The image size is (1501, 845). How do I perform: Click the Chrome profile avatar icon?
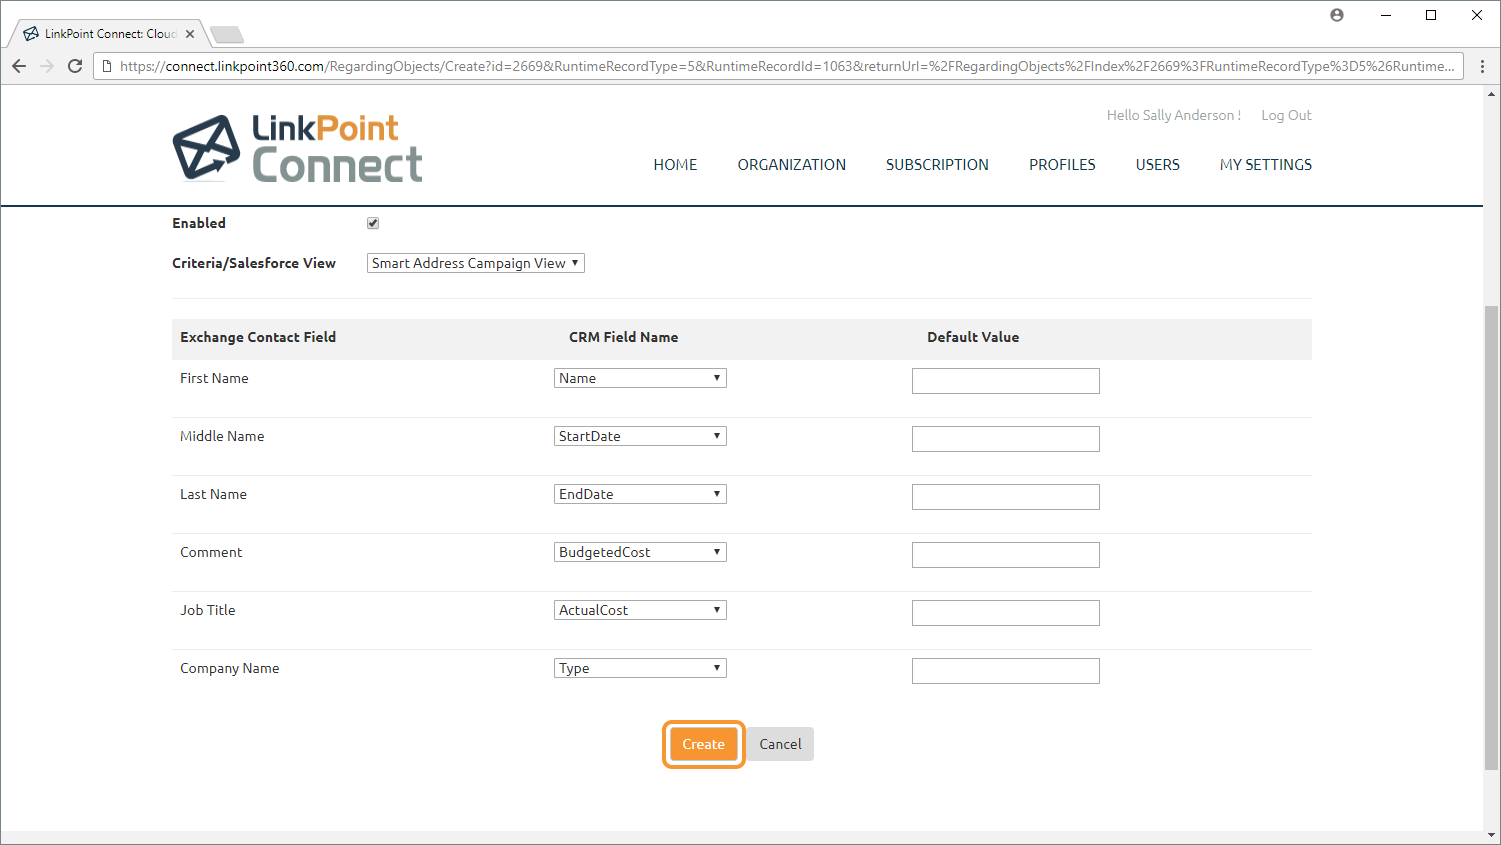pos(1337,15)
